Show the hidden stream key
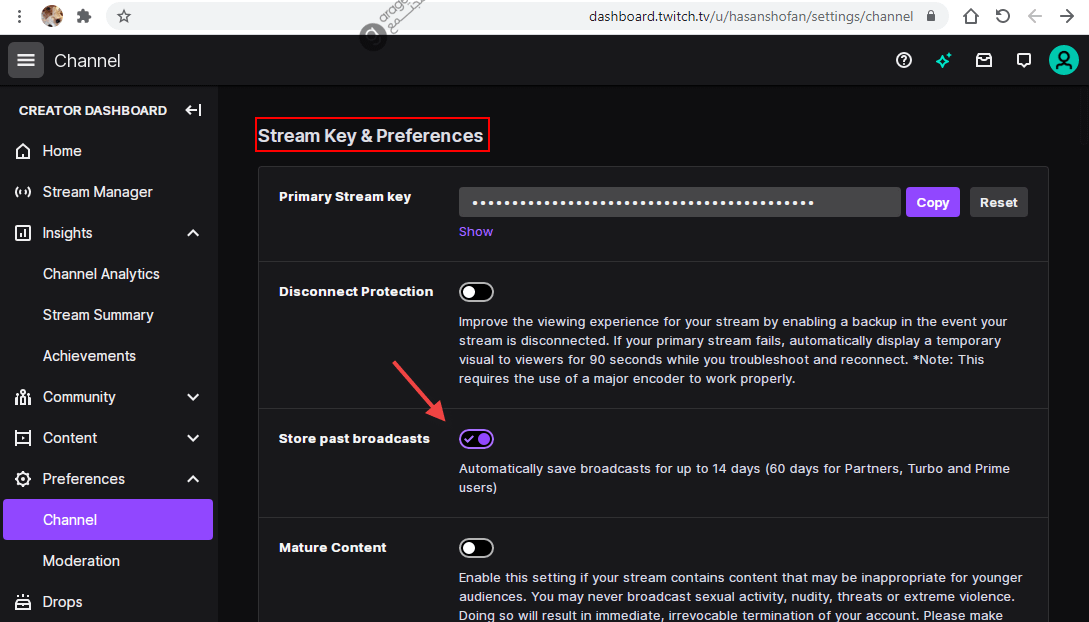1089x622 pixels. click(476, 232)
